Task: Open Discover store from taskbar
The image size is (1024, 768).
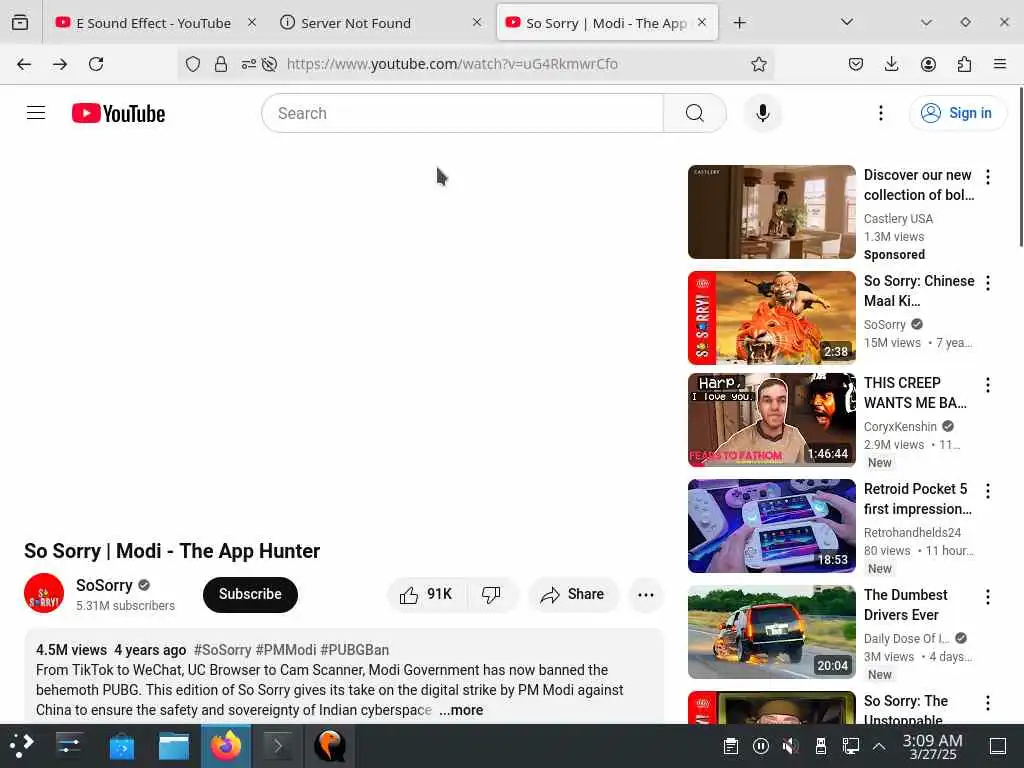Action: (121, 746)
